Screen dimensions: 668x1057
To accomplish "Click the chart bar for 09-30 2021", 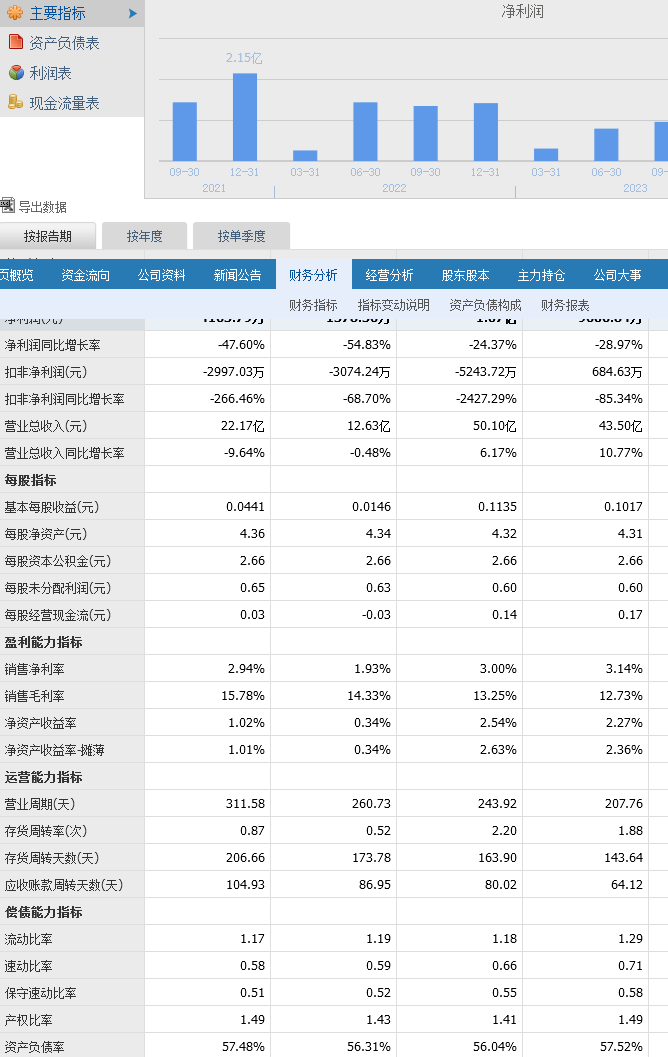I will (x=185, y=131).
